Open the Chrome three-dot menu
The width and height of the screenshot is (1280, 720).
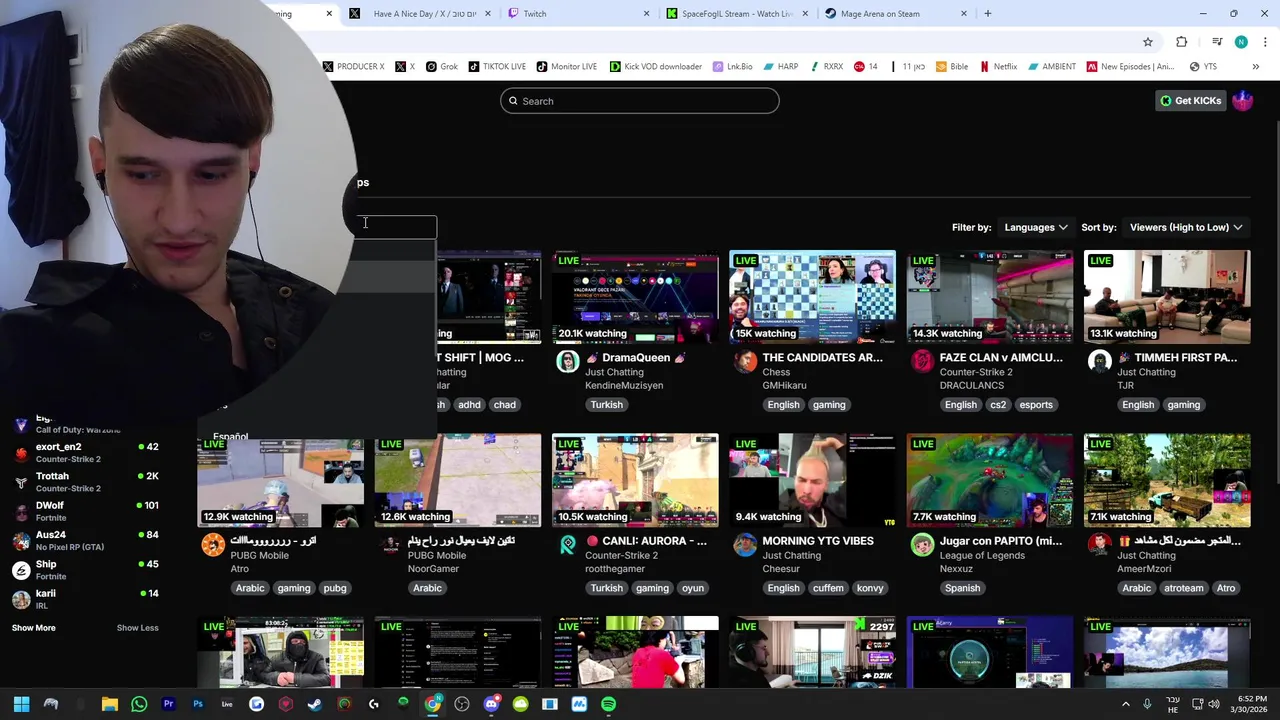(1266, 42)
